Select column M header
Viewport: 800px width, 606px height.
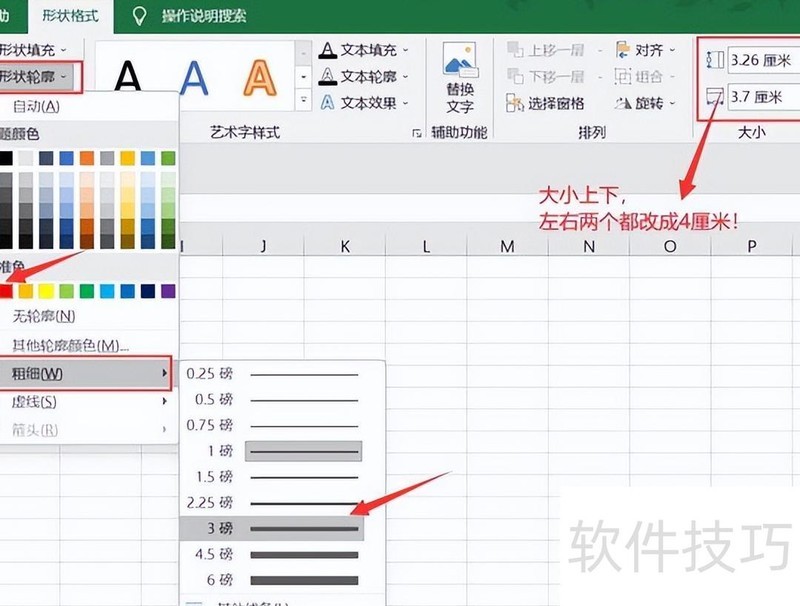tap(508, 246)
